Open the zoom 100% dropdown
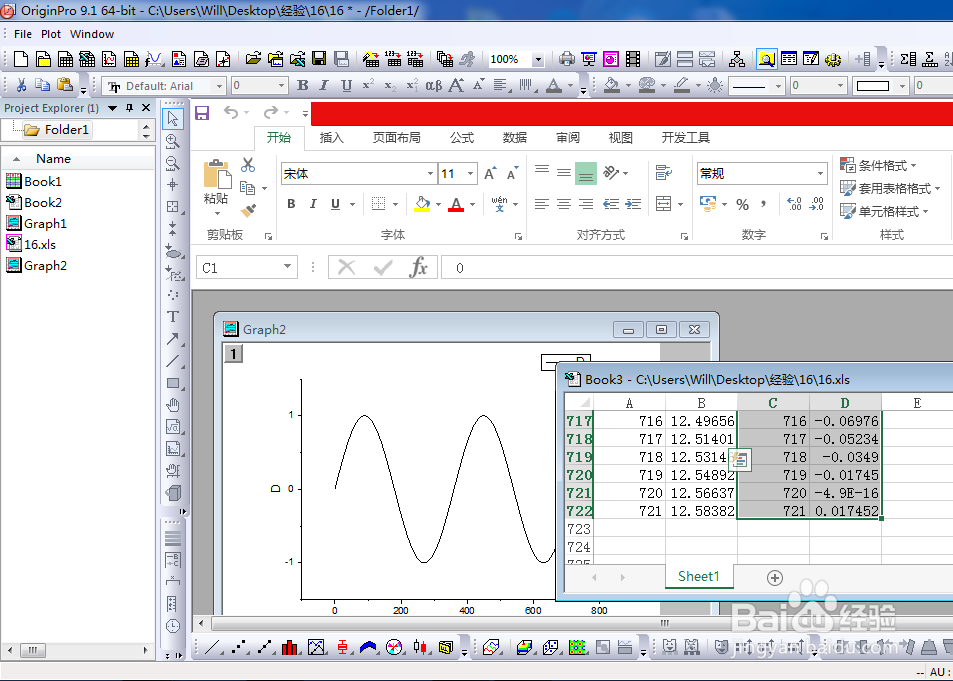This screenshot has width=953, height=681. tap(538, 60)
